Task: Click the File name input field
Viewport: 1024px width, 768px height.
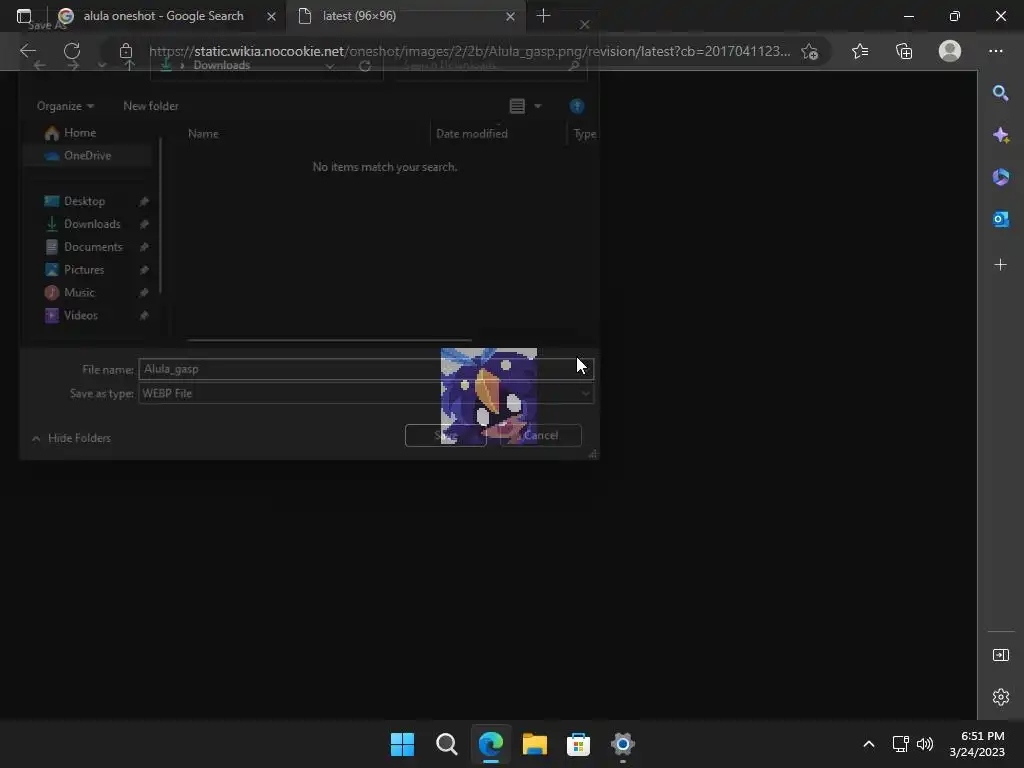Action: pos(366,369)
